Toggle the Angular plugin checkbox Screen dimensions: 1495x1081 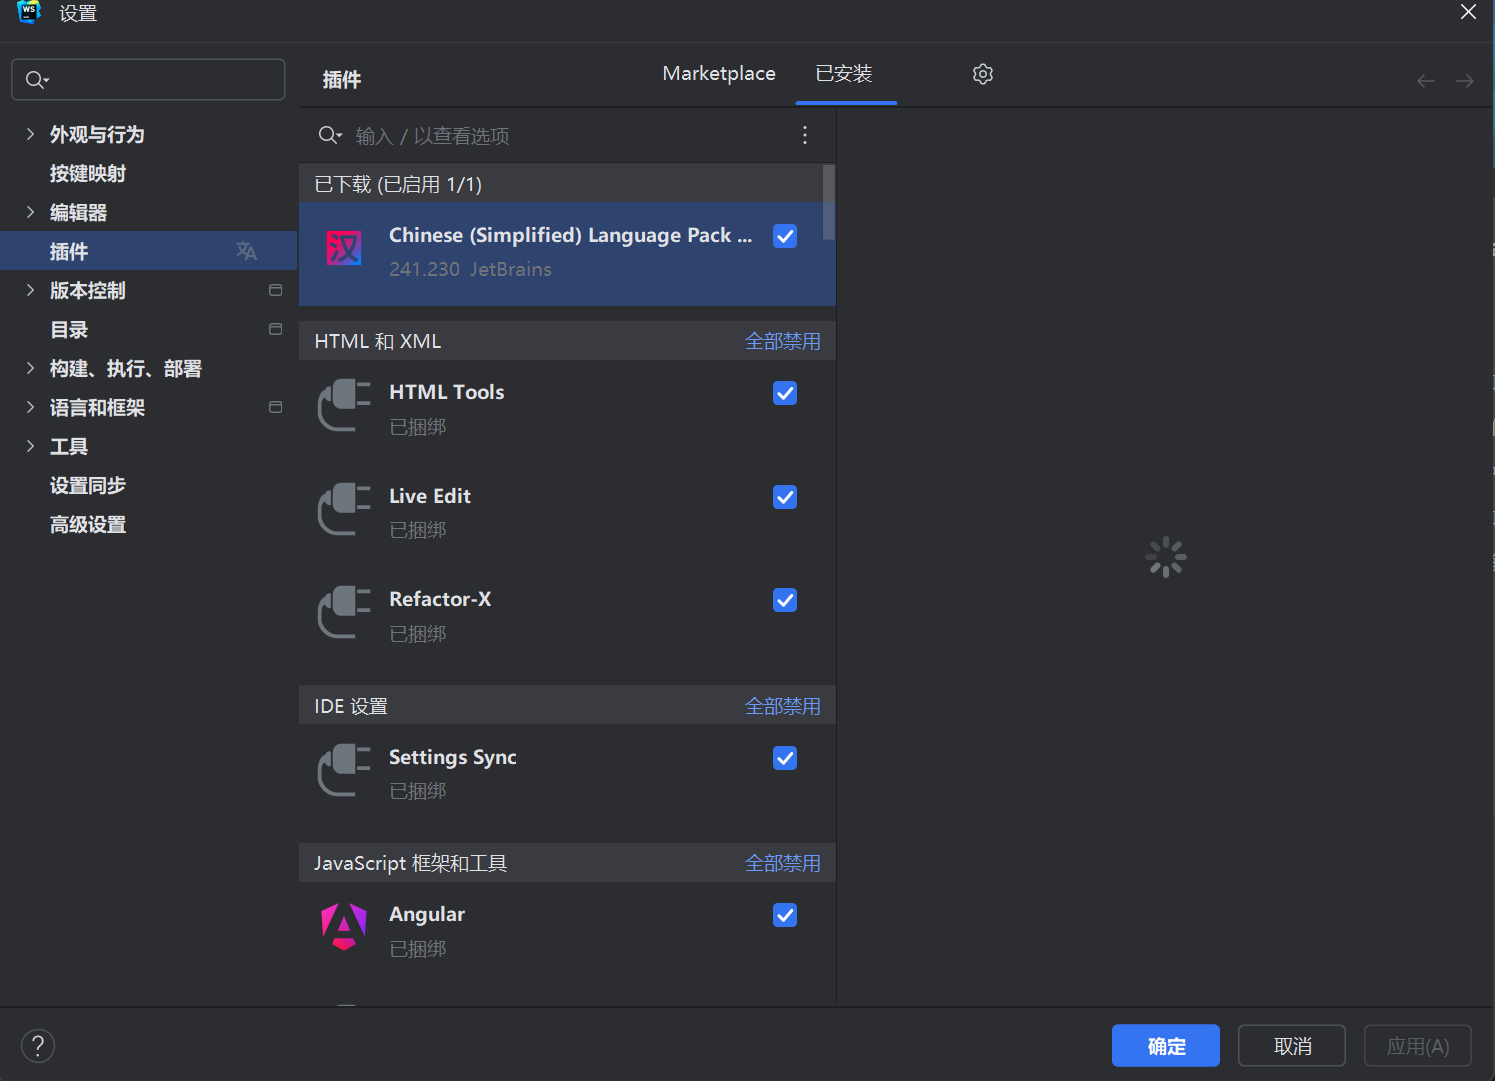(785, 915)
